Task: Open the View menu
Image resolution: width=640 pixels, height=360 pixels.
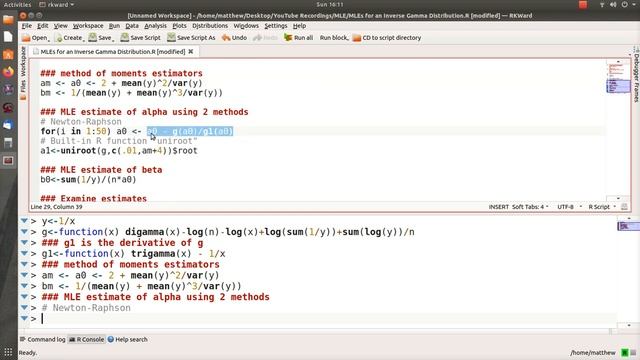Action: pos(60,26)
